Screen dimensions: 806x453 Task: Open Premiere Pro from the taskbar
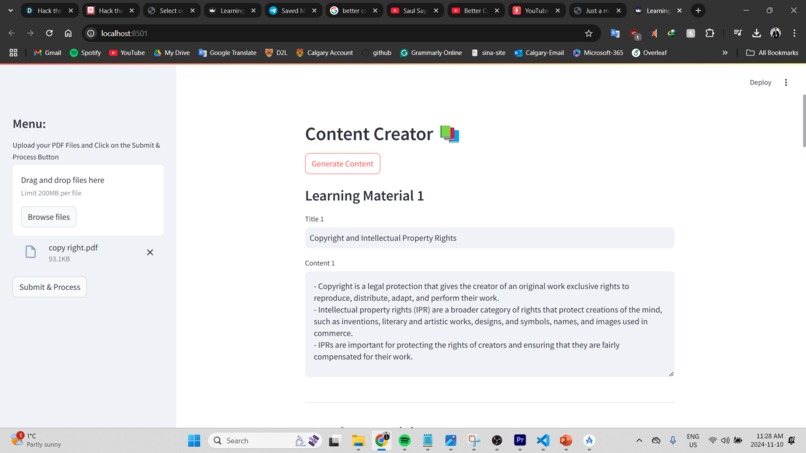click(520, 440)
